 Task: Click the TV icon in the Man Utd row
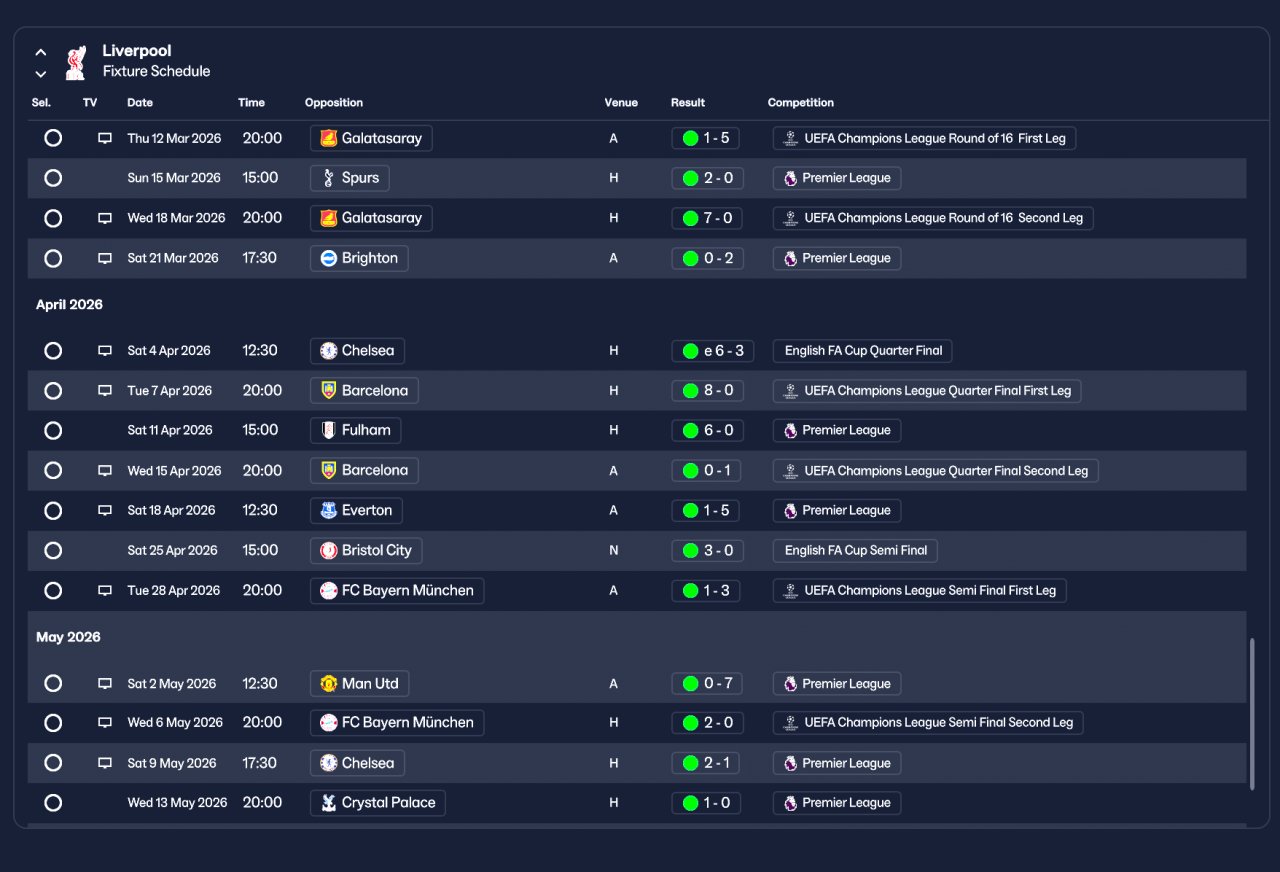105,684
